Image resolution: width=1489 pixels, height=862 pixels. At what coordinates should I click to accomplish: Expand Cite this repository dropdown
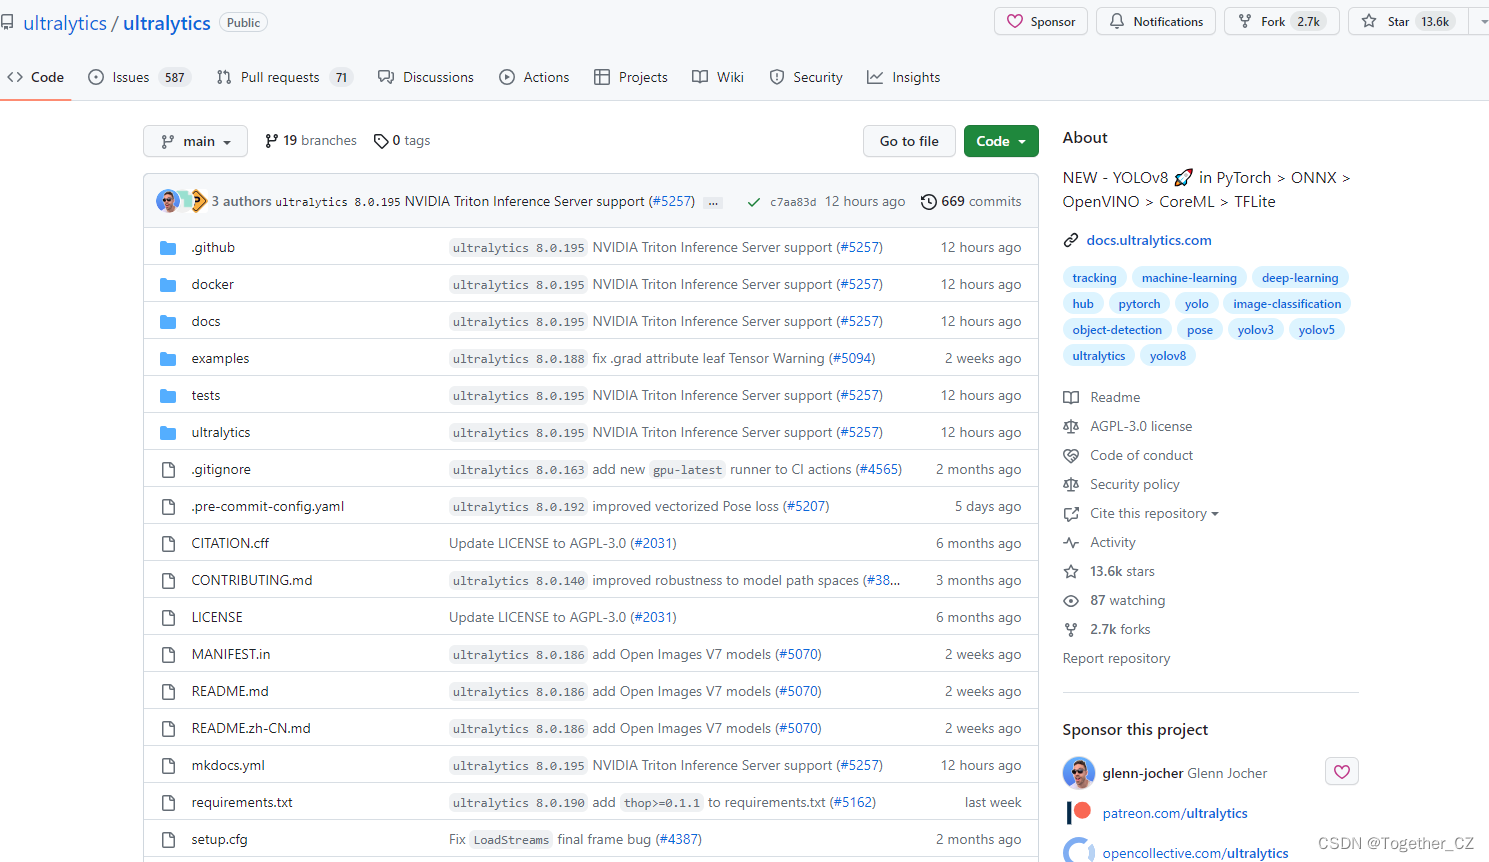click(1154, 513)
